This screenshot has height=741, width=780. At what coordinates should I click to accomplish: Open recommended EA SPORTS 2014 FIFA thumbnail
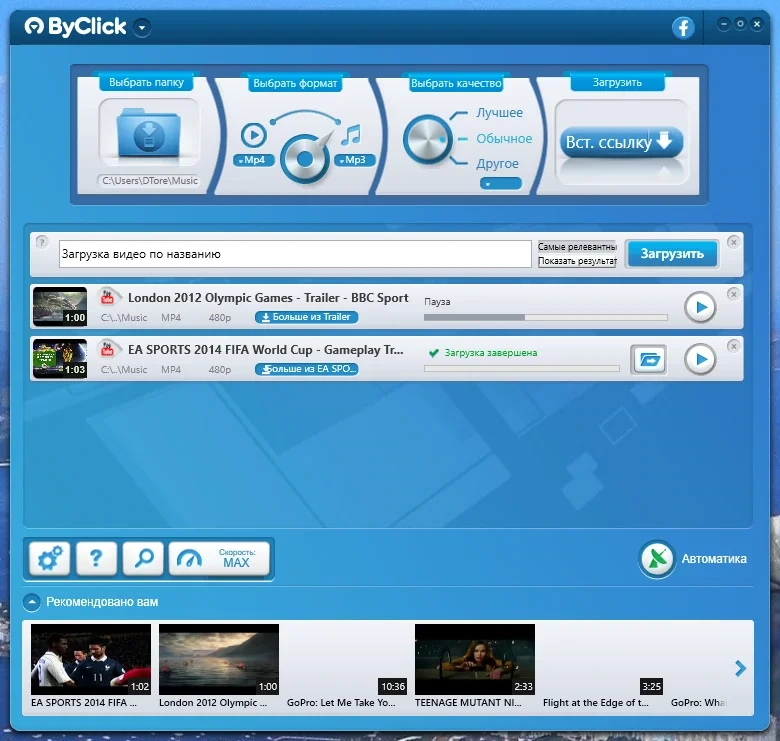[x=91, y=659]
